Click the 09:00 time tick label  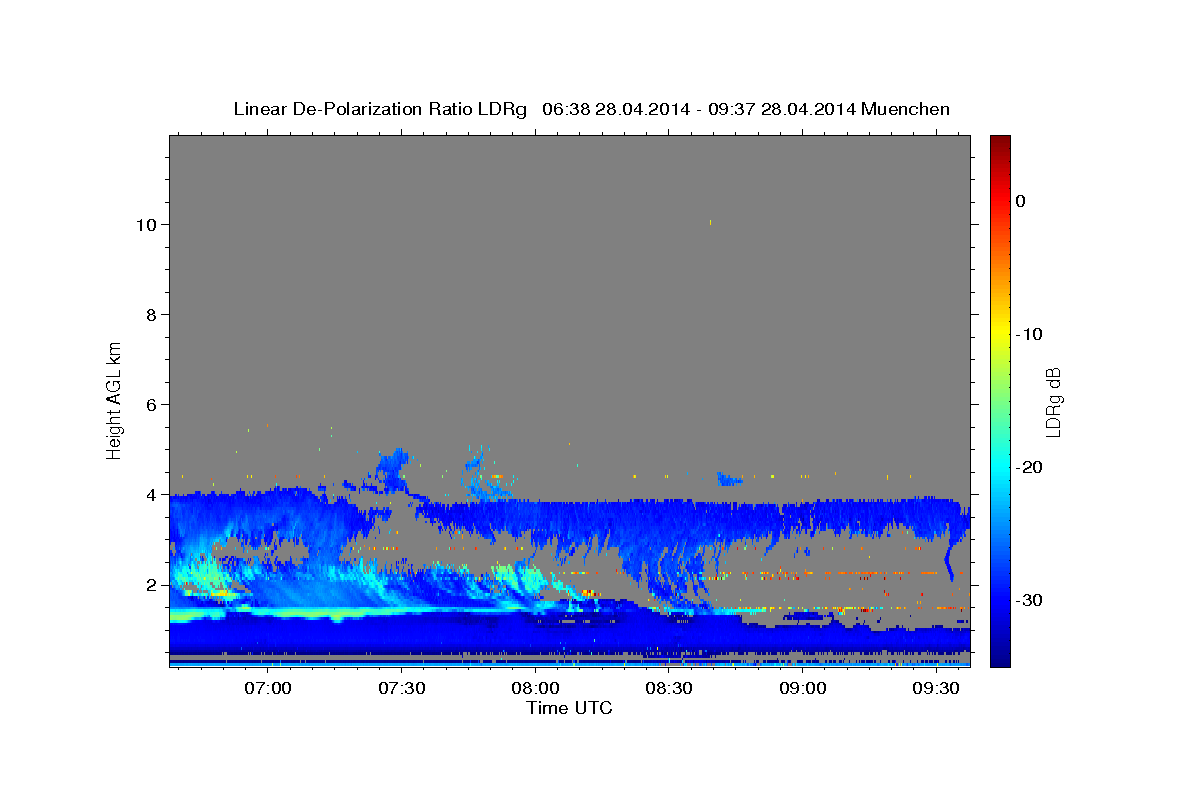[x=803, y=689]
